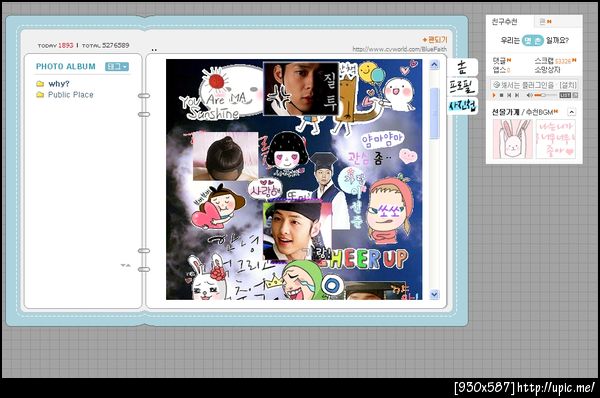Screen dimensions: 600x398
Task: Click the blue '몇 촌' button
Action: [532, 40]
